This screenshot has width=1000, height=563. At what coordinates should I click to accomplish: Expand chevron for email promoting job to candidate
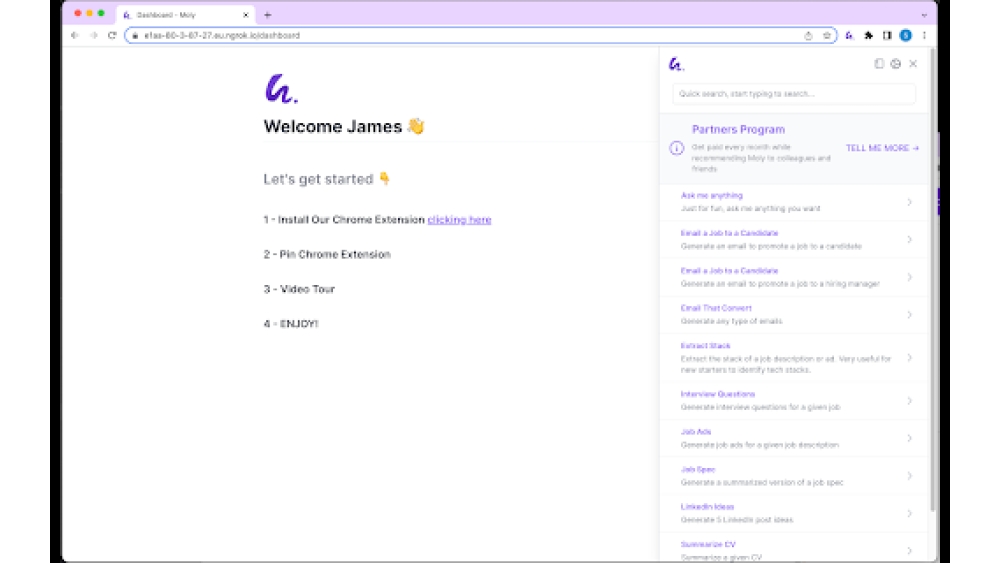tap(909, 240)
